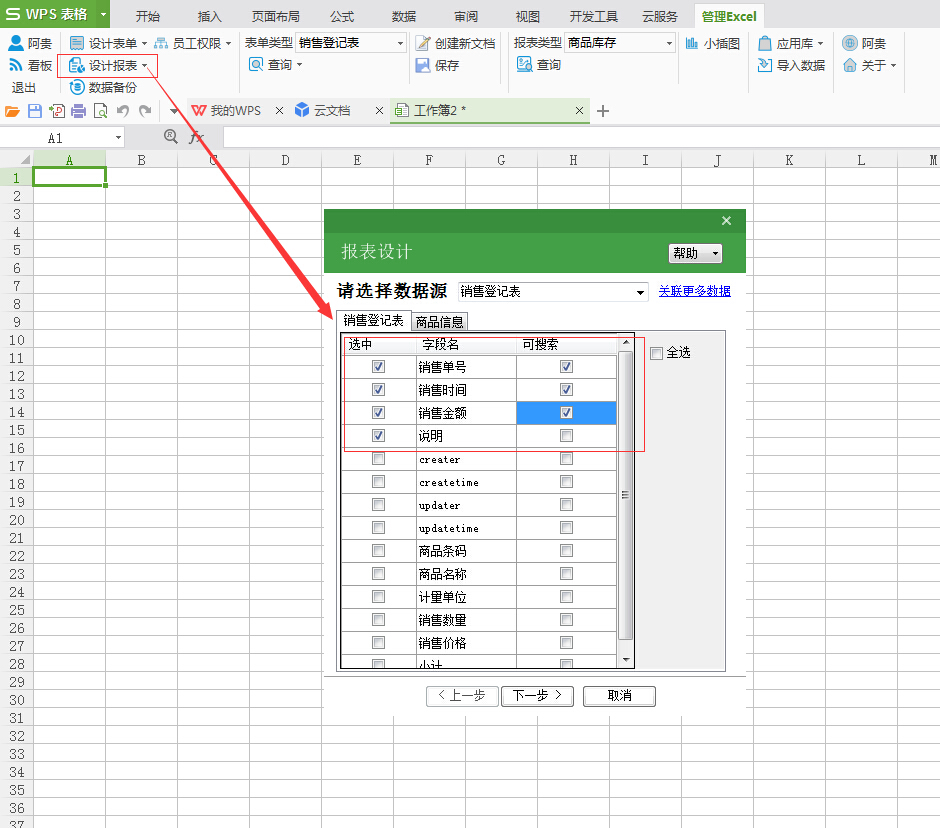The height and width of the screenshot is (828, 940).
Task: Uncheck 选中 checkbox for 销售时间
Action: (x=378, y=390)
